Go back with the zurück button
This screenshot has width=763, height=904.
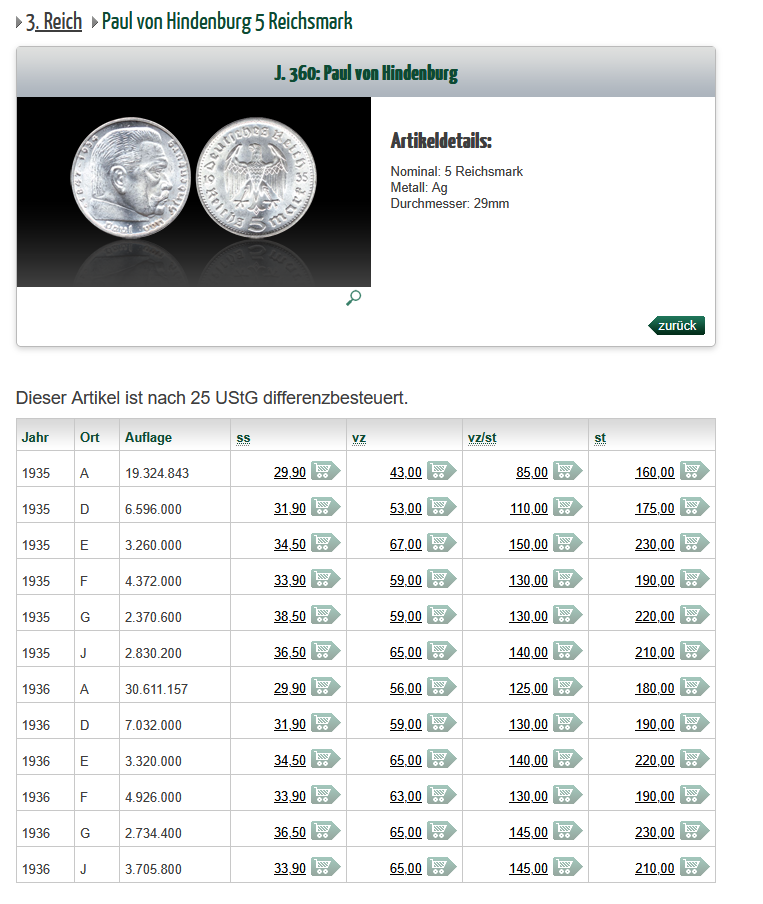676,326
